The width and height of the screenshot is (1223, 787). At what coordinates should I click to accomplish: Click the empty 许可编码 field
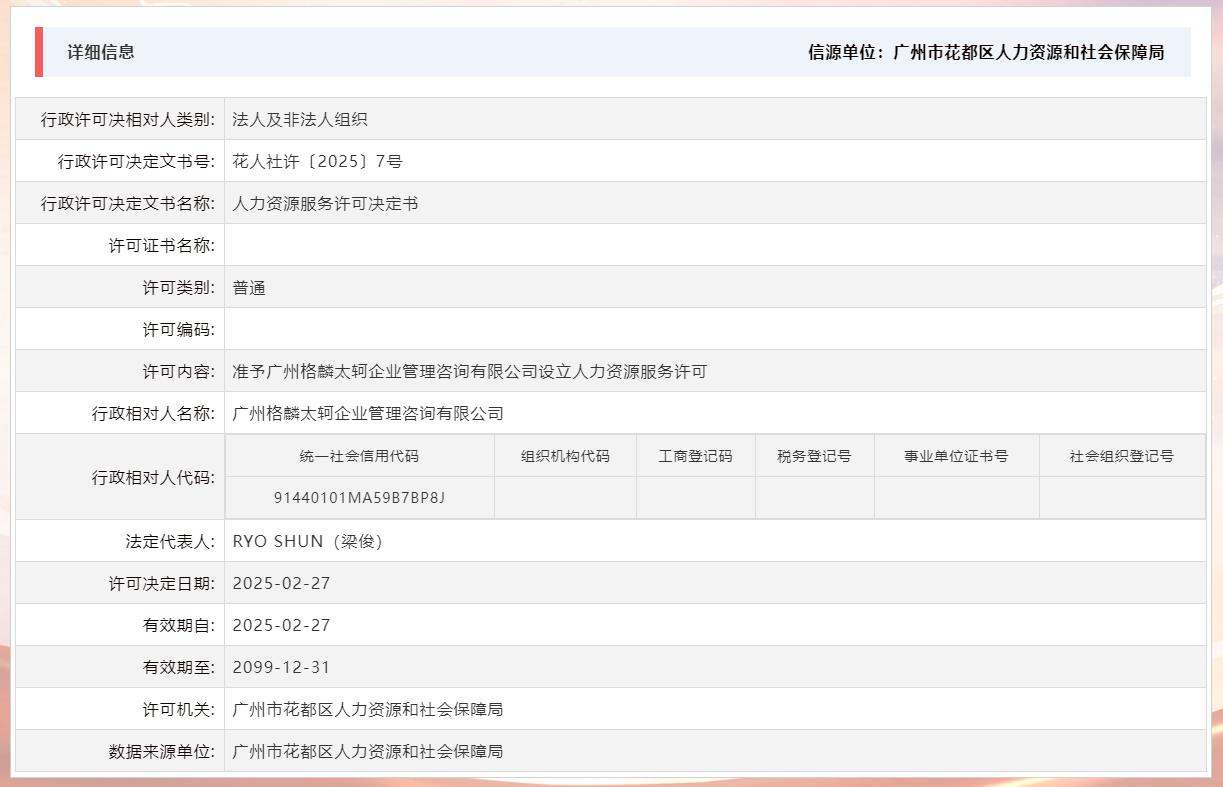tap(400, 328)
